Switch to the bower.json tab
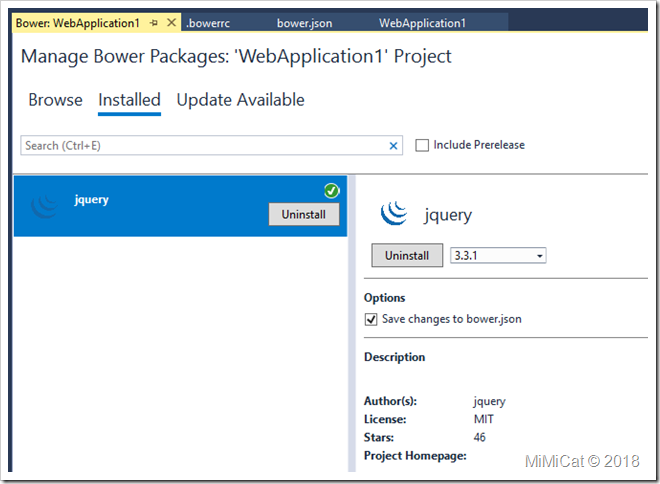 click(304, 23)
